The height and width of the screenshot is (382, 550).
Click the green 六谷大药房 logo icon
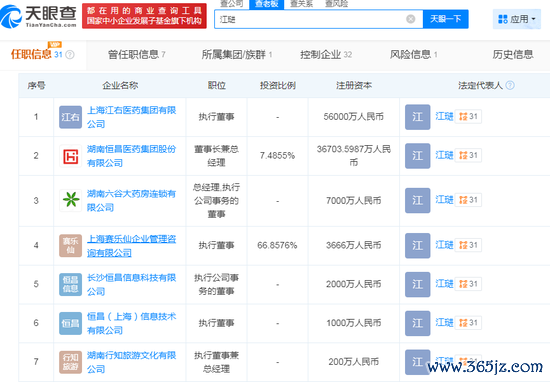pyautogui.click(x=71, y=200)
